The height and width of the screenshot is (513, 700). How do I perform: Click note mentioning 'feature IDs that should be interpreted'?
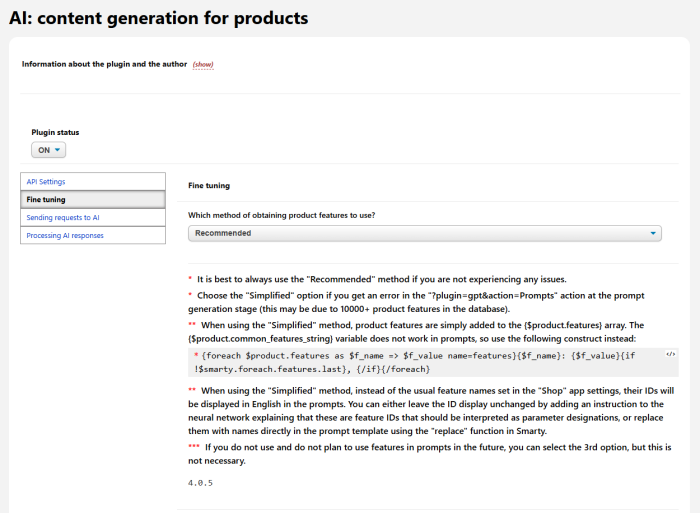click(431, 411)
